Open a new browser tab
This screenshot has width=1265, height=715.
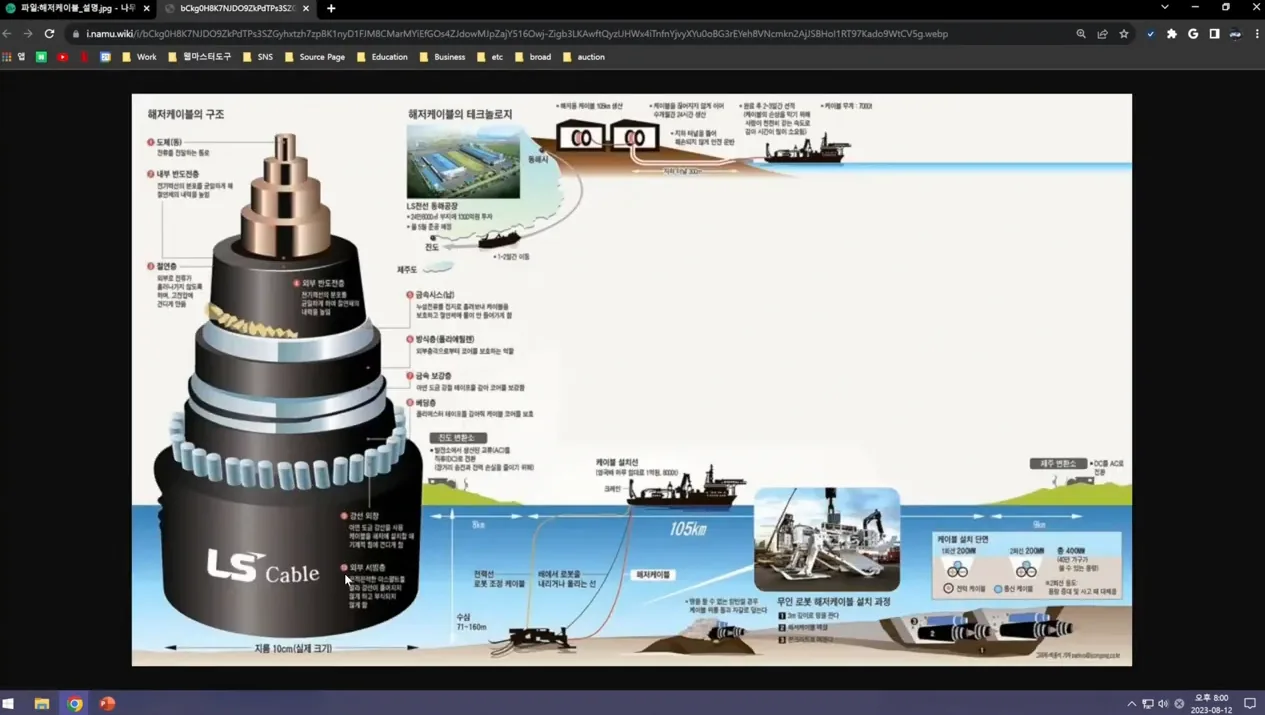(331, 8)
